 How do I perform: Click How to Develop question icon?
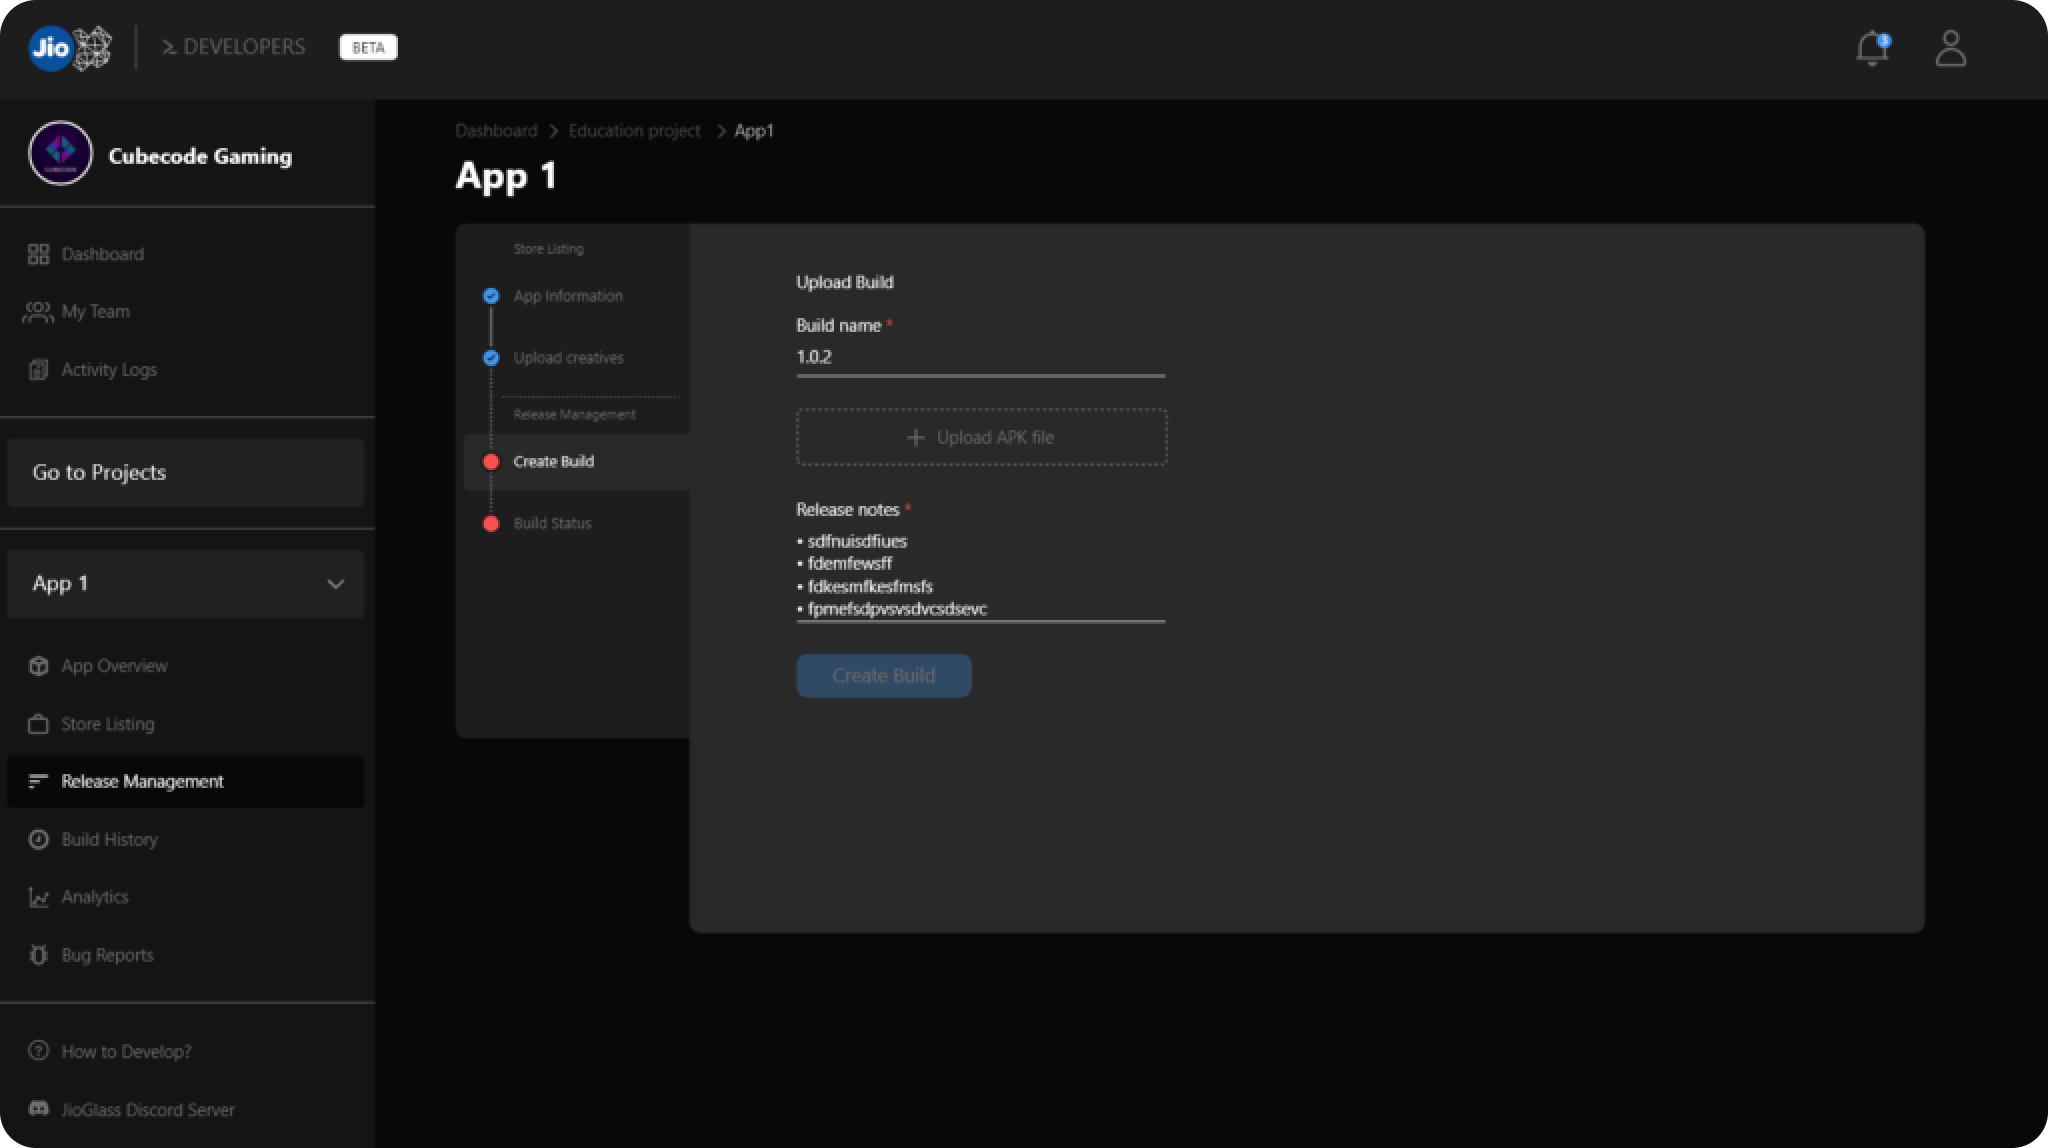click(38, 1051)
